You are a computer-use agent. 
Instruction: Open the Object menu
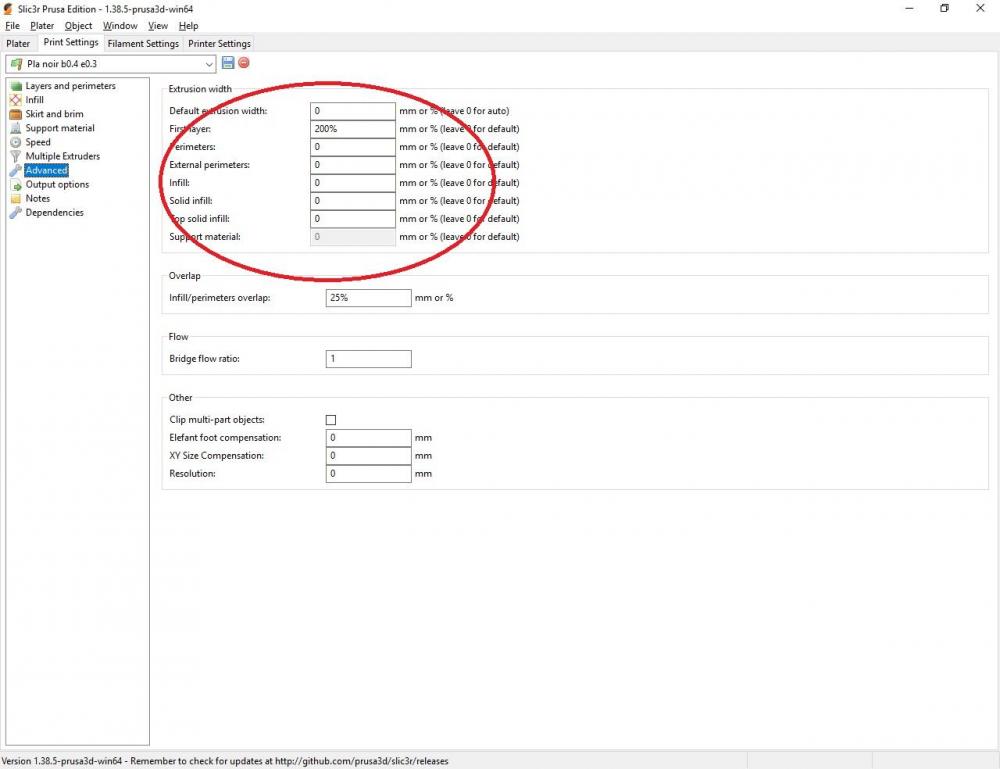(78, 26)
